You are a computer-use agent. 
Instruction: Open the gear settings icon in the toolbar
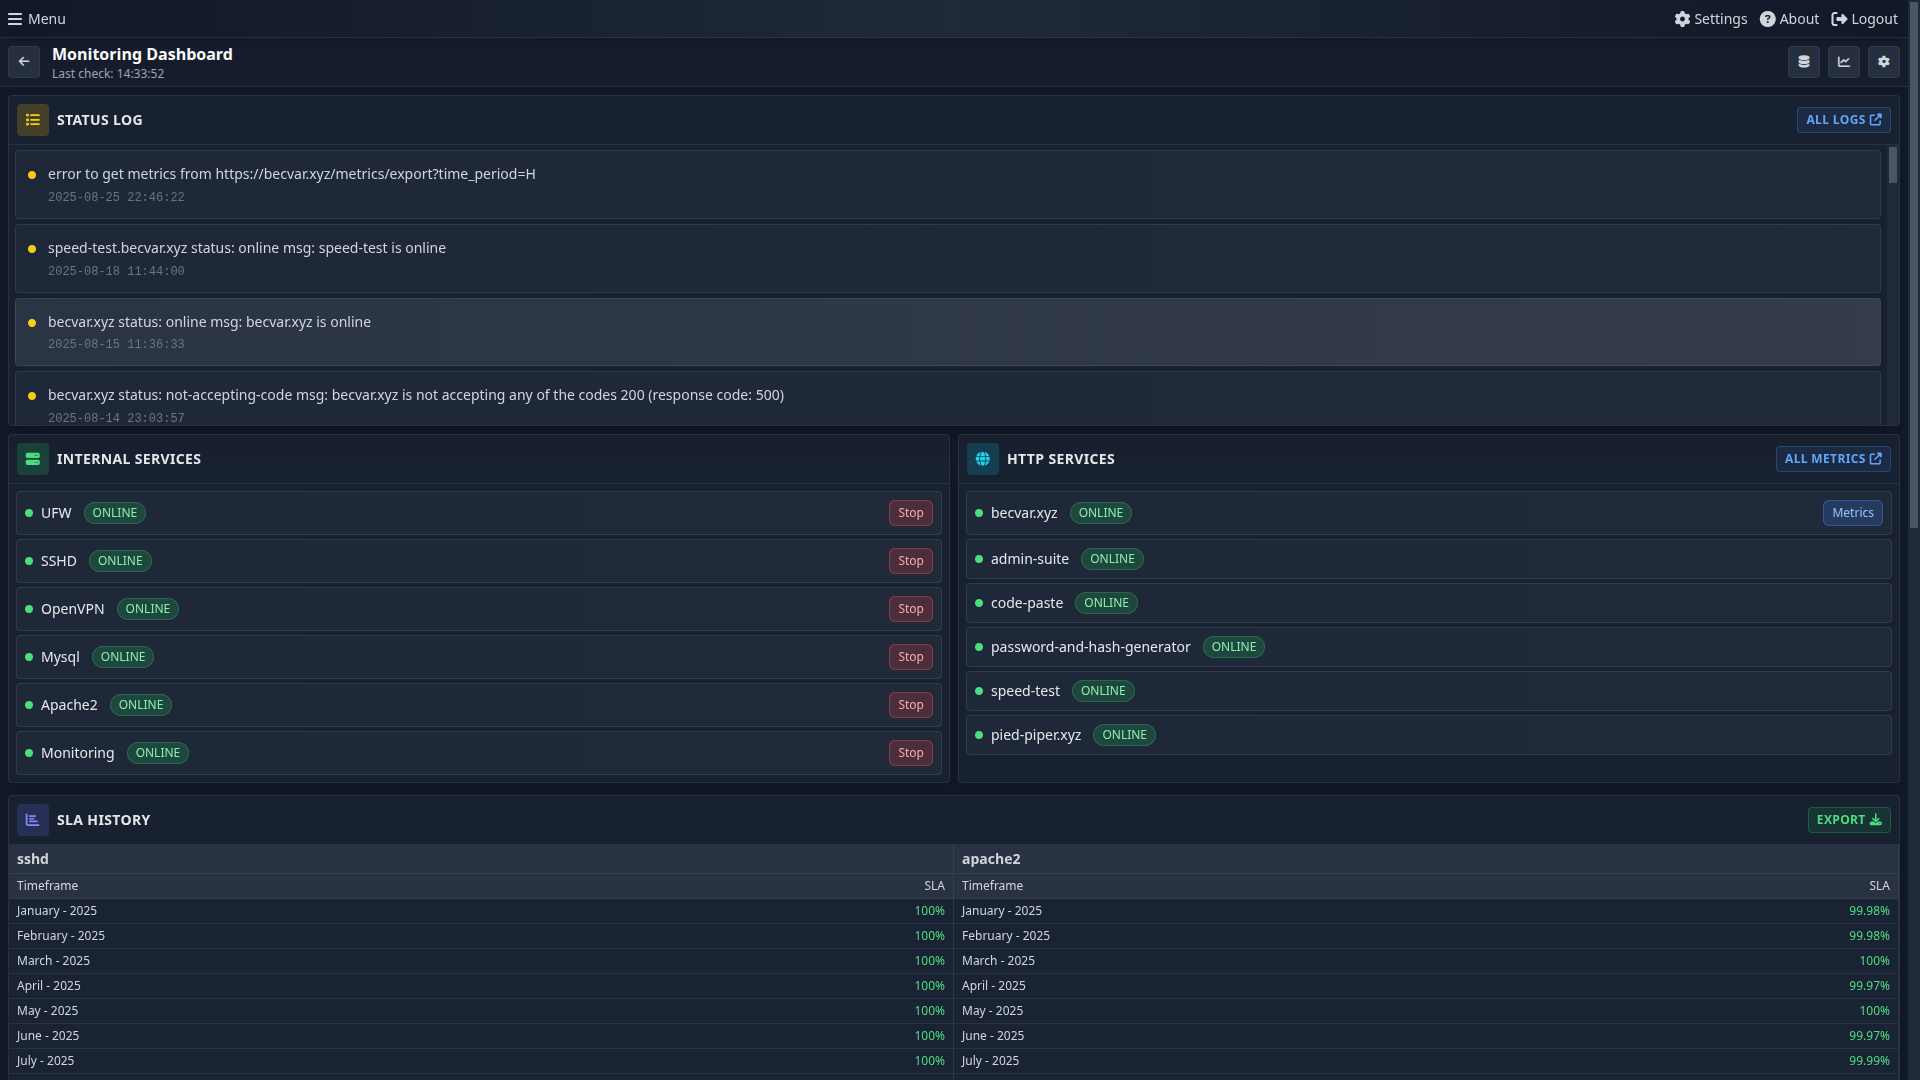pyautogui.click(x=1883, y=61)
